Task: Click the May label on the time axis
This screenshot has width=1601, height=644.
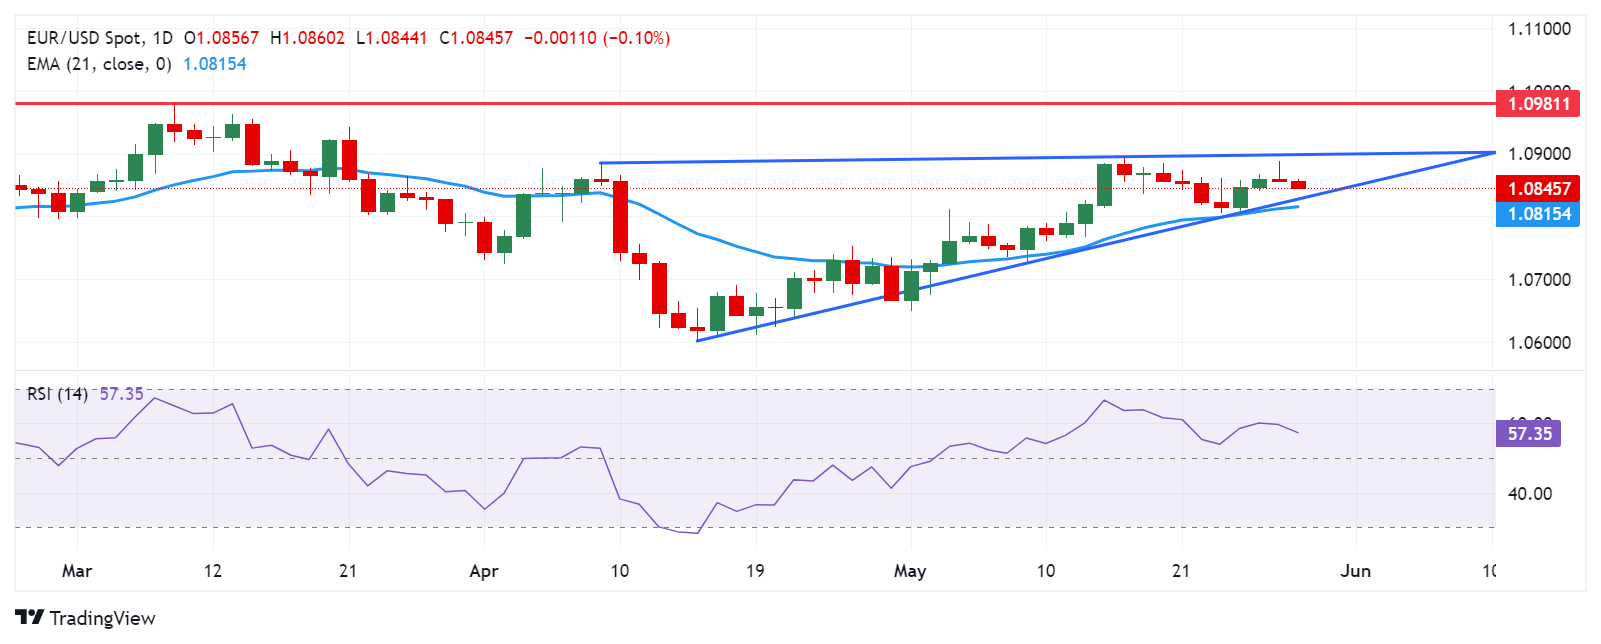Action: (x=910, y=571)
